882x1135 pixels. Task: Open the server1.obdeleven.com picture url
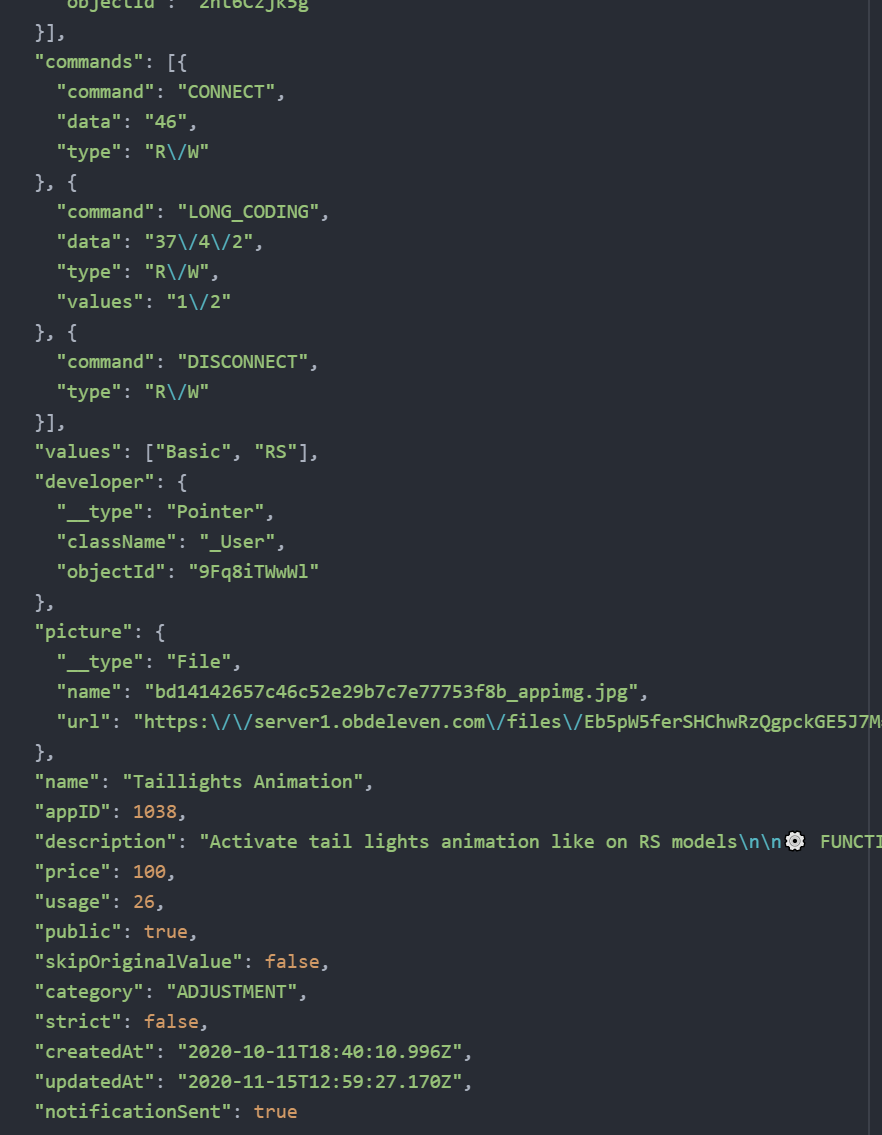(x=507, y=722)
